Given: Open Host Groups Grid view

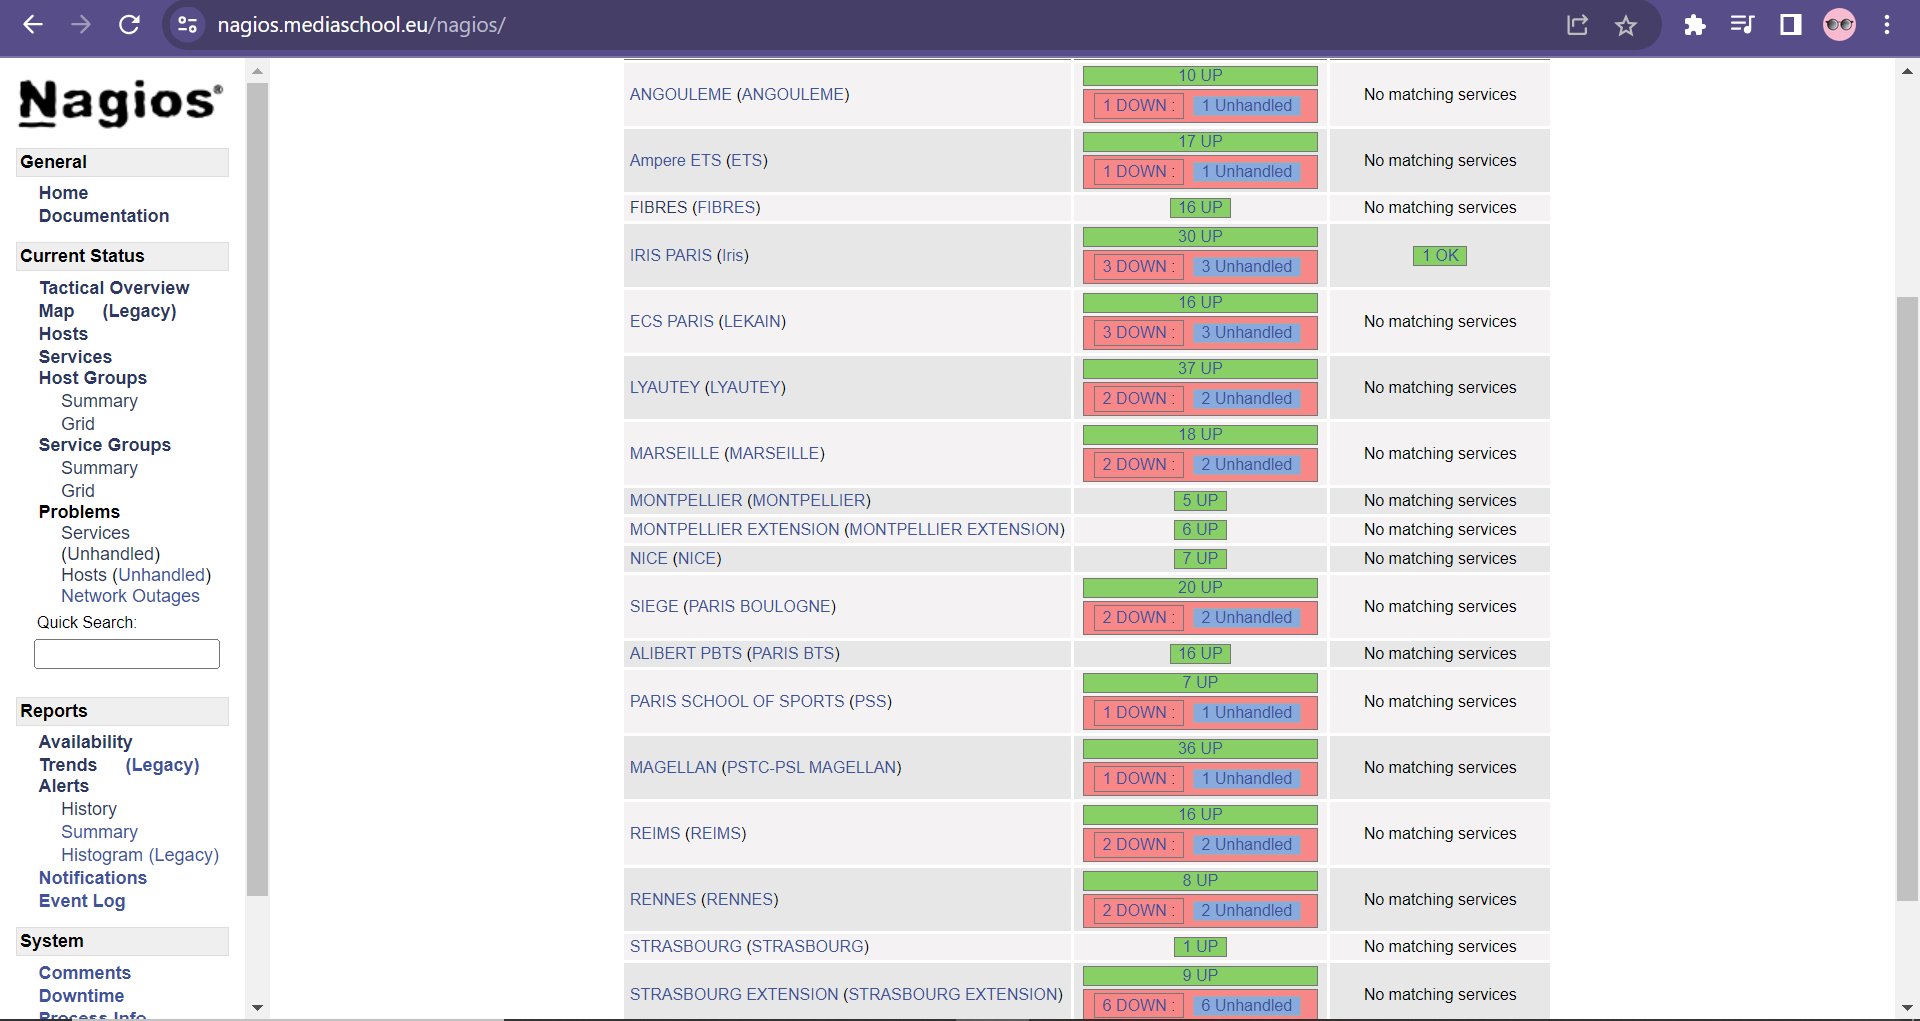Looking at the screenshot, I should click(78, 424).
